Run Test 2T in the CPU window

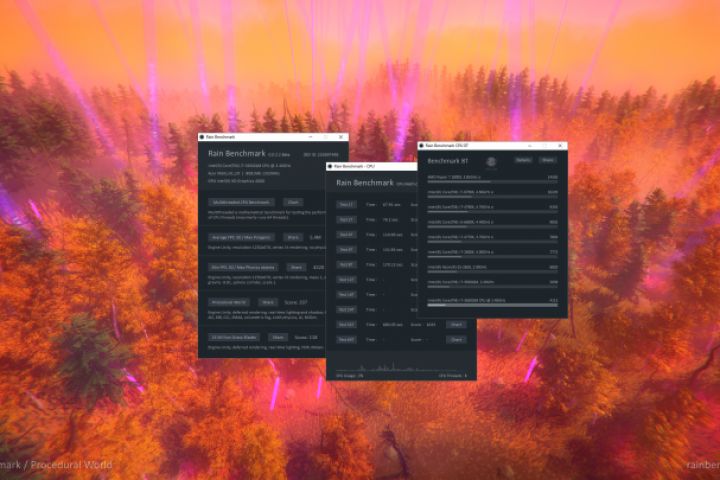coord(346,220)
